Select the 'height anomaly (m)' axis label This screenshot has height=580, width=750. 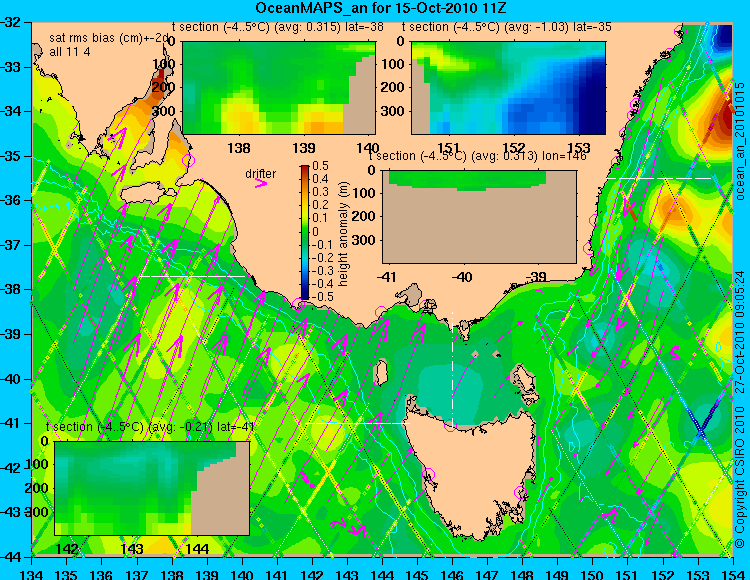click(x=343, y=234)
